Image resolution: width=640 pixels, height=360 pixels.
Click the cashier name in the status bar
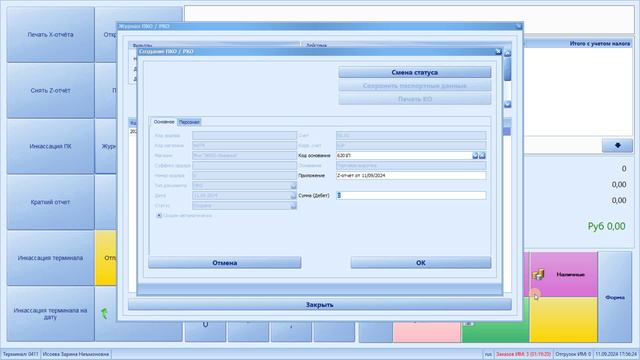(76, 354)
